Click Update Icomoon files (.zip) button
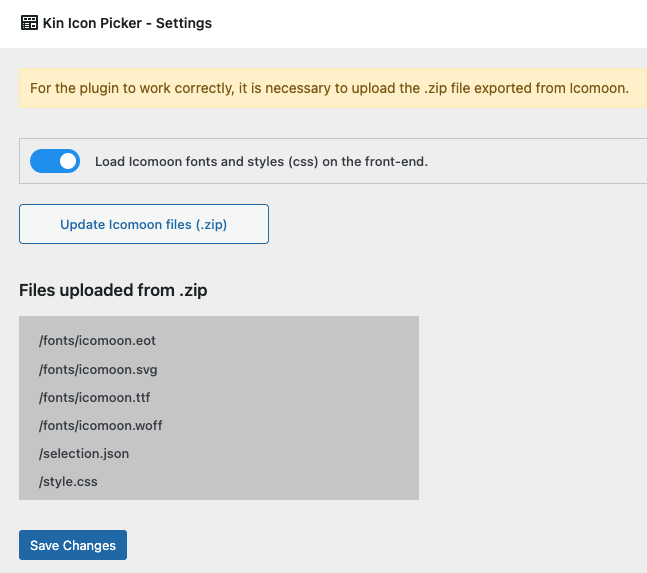The height and width of the screenshot is (573, 647). 144,224
